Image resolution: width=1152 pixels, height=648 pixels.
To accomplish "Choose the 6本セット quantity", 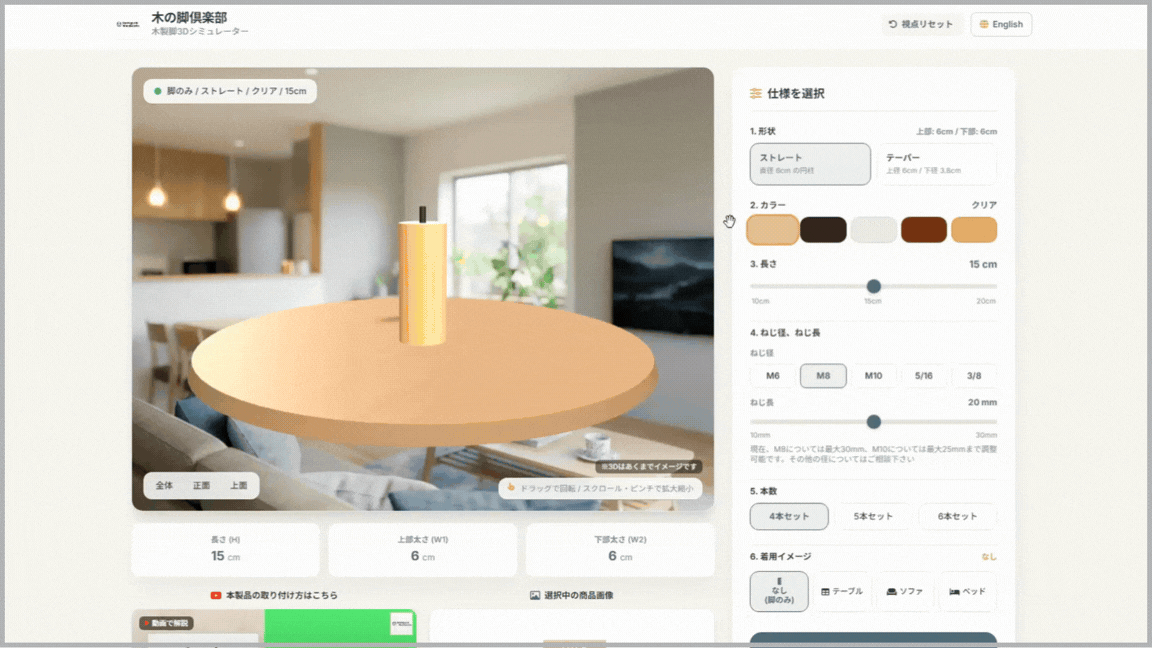I will click(x=957, y=516).
